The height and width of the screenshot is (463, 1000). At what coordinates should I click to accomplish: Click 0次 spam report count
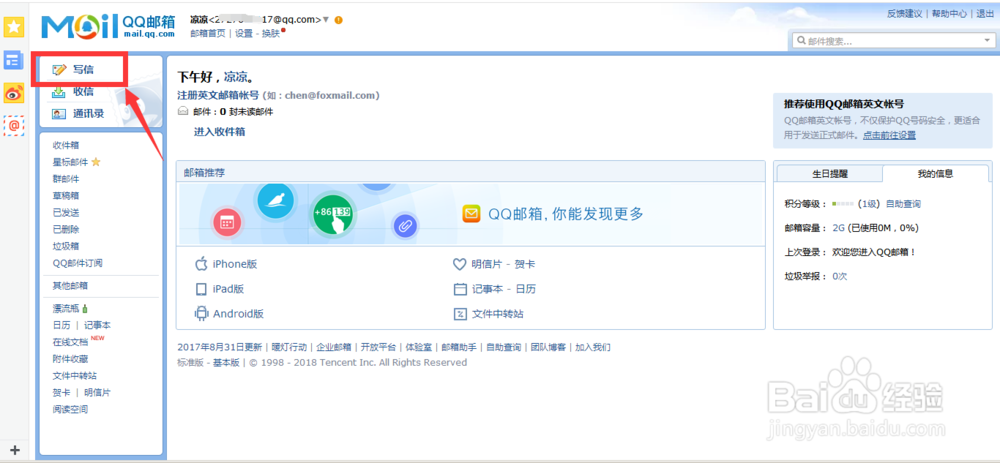click(840, 276)
